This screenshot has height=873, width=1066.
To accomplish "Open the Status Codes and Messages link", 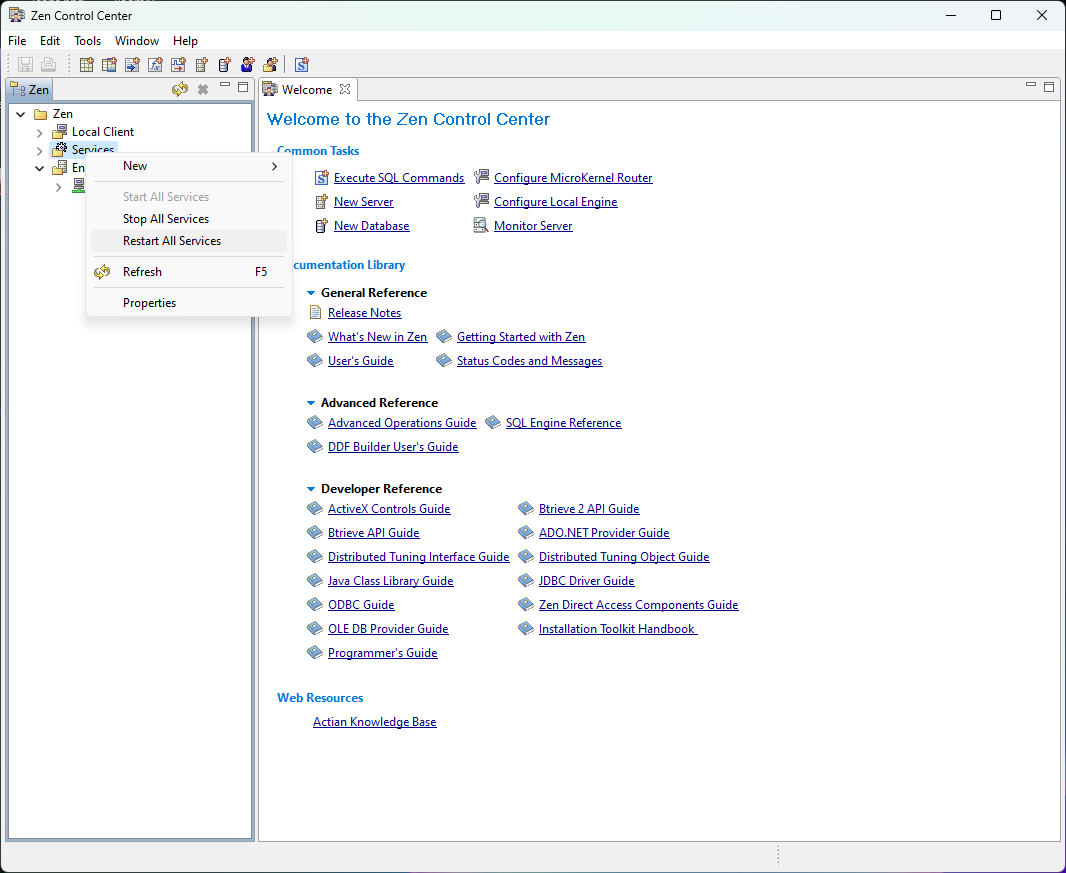I will pos(530,360).
